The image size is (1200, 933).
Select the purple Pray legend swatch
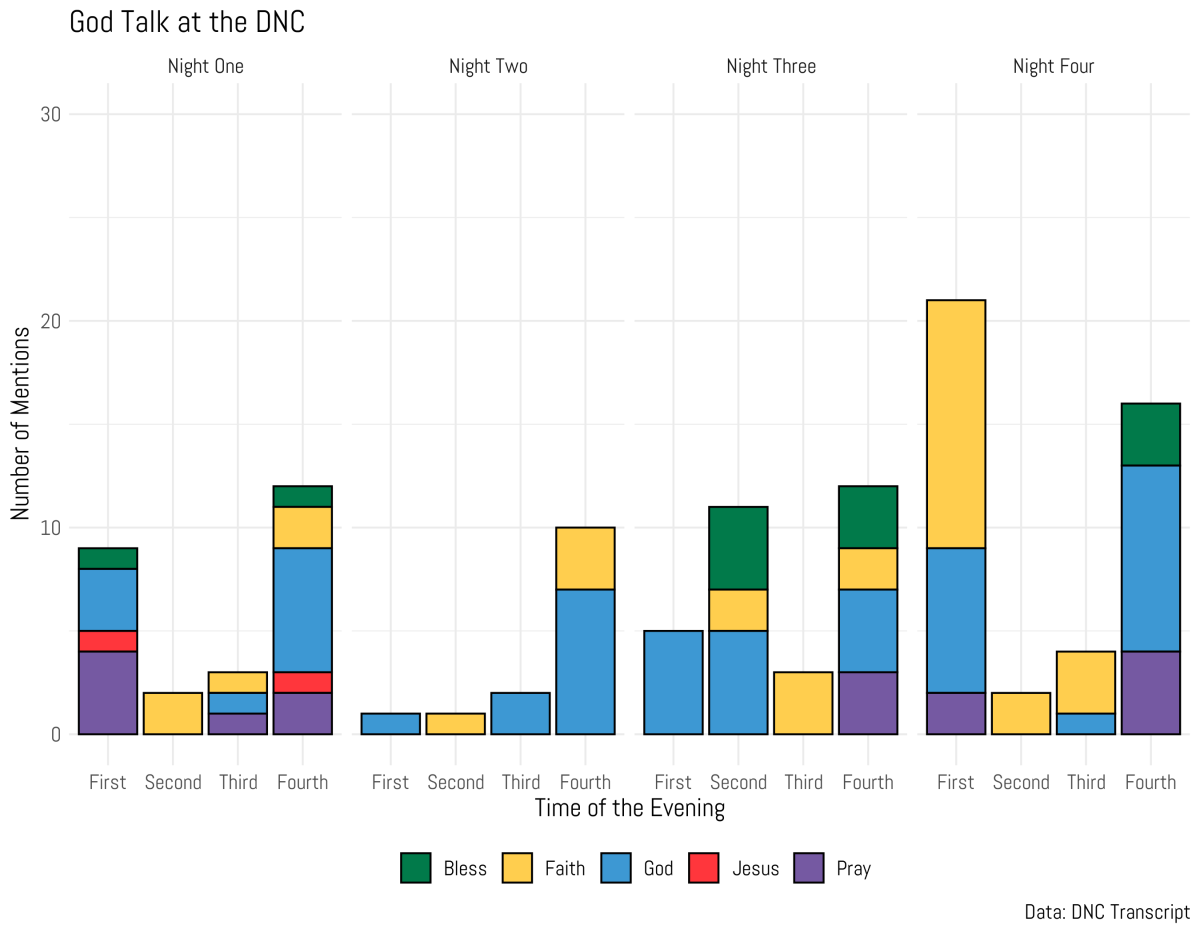pos(809,868)
